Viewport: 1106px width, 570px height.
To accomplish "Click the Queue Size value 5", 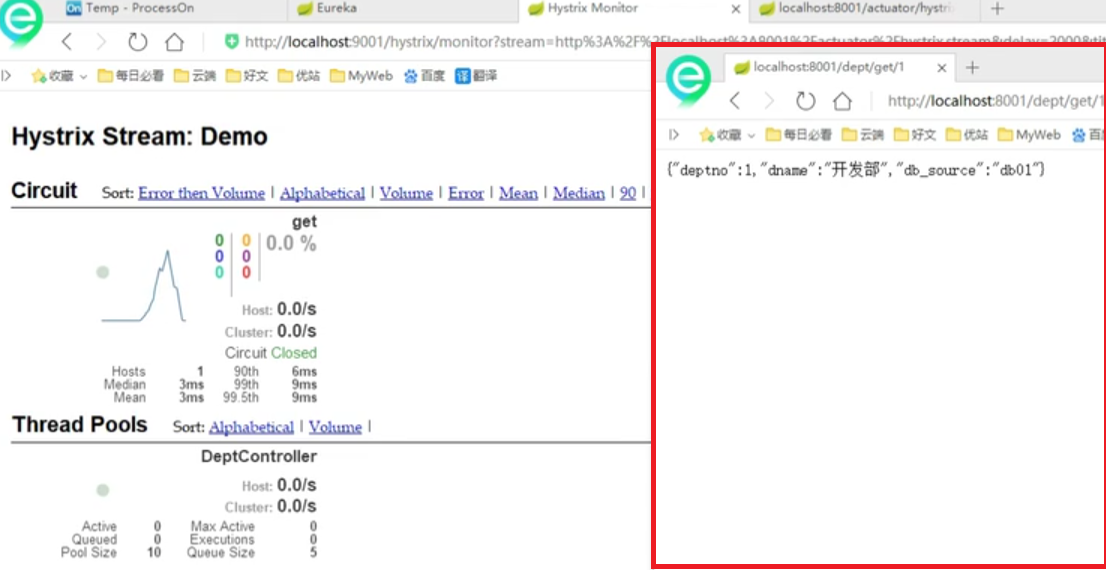I will (312, 552).
